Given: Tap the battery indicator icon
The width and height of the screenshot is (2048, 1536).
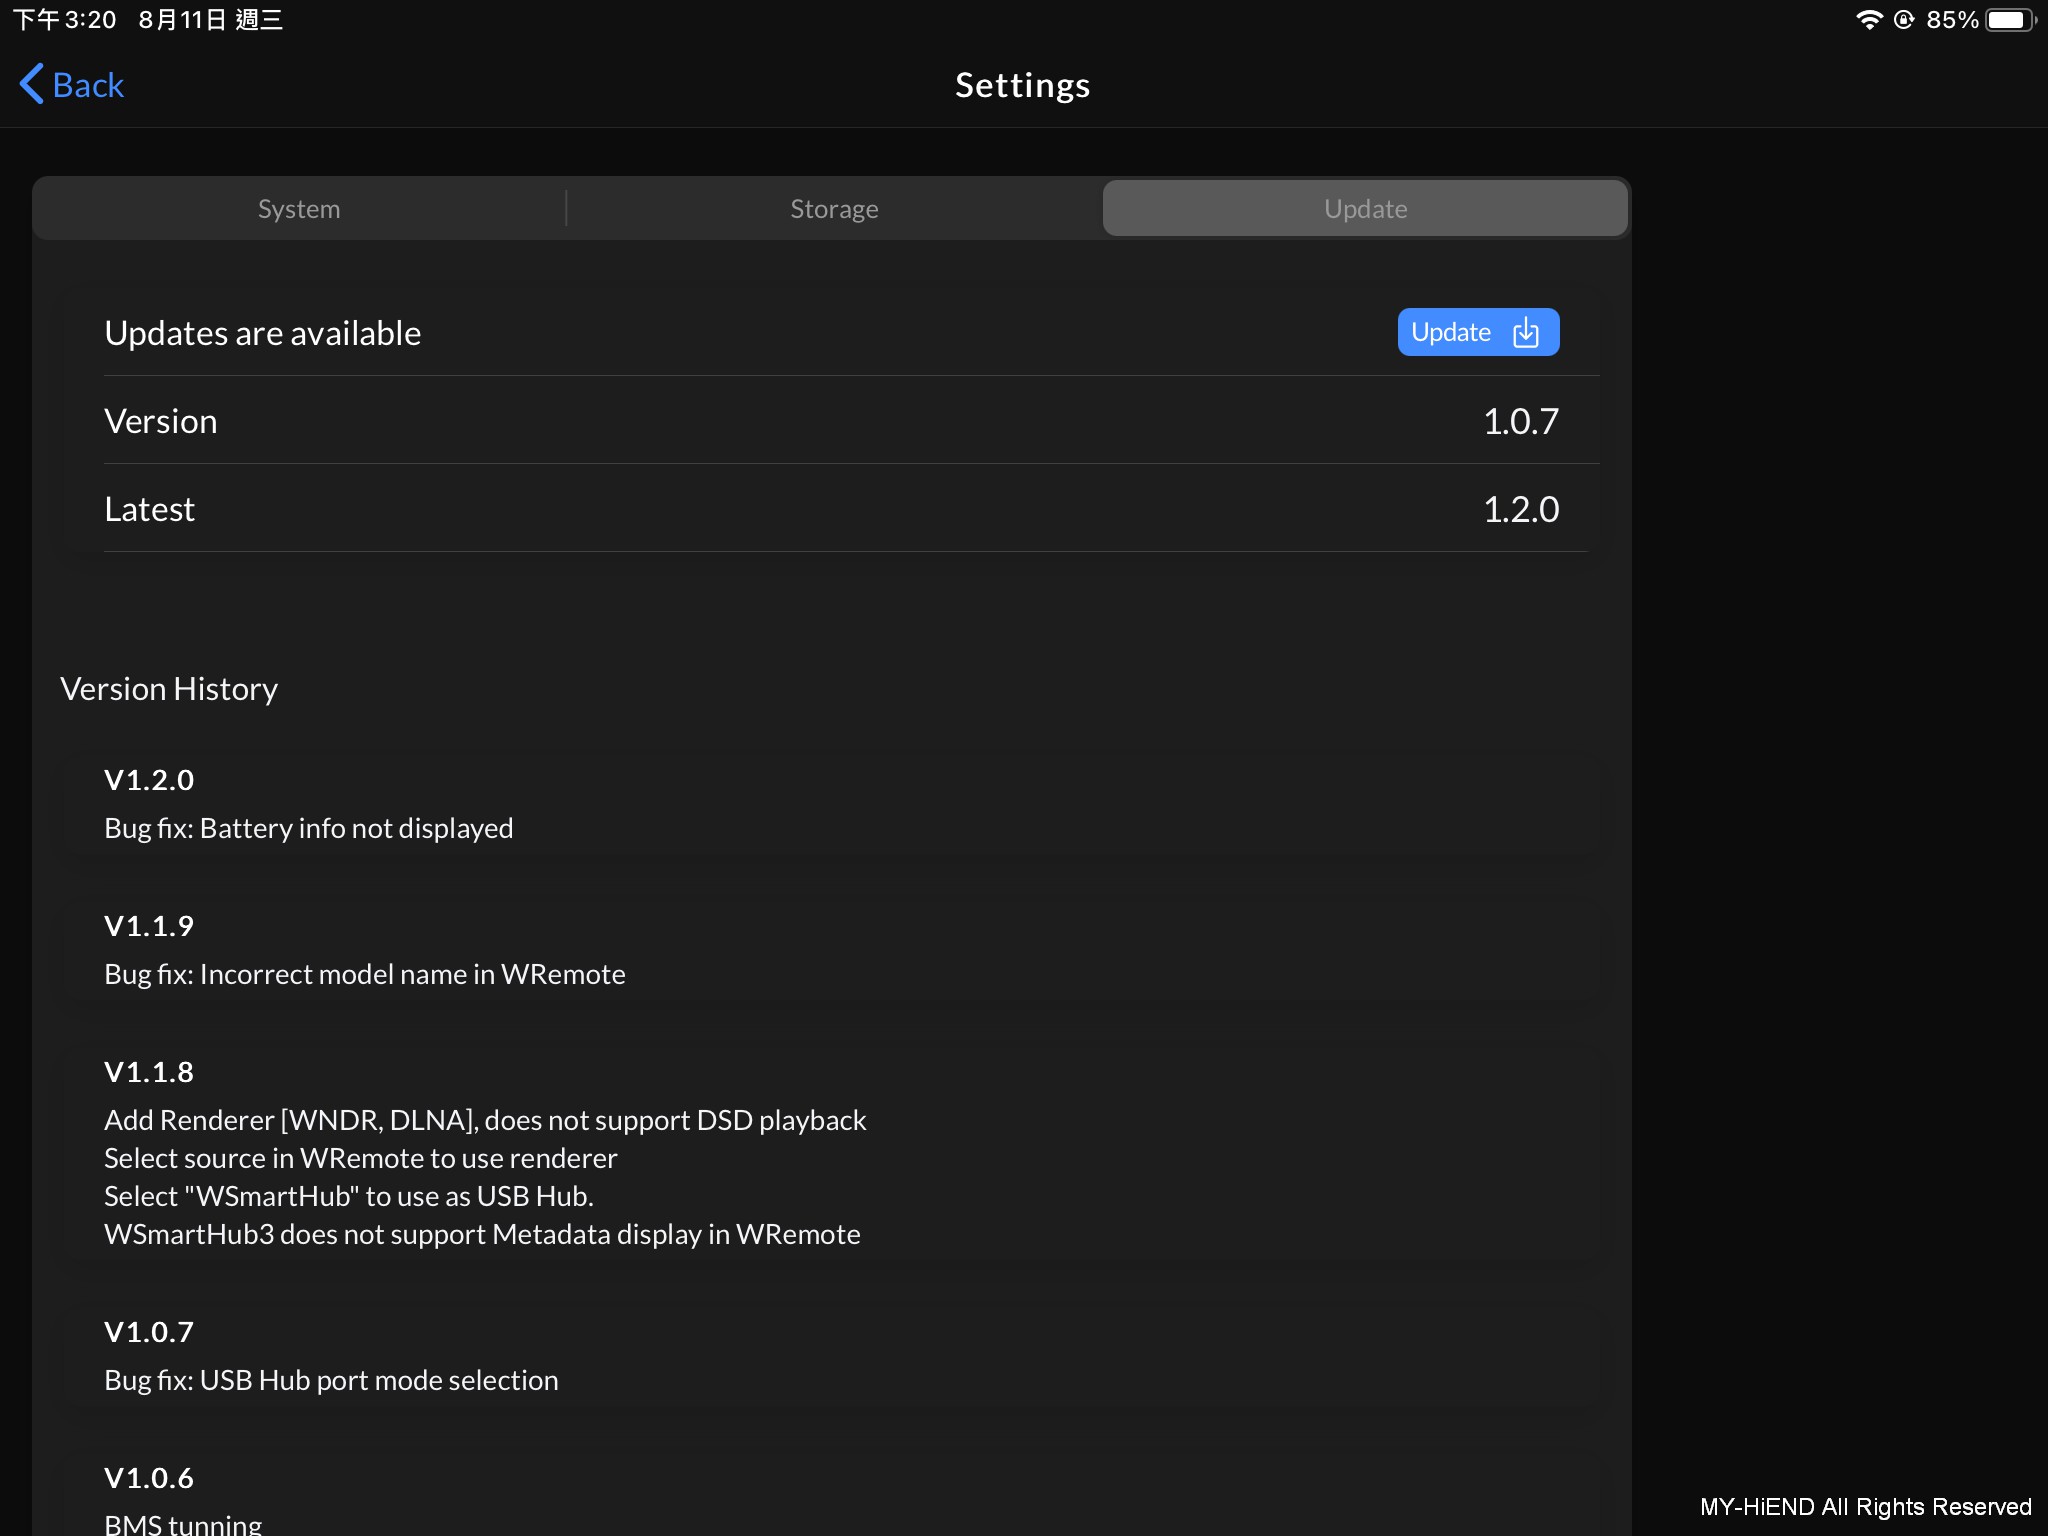Looking at the screenshot, I should 2008,20.
